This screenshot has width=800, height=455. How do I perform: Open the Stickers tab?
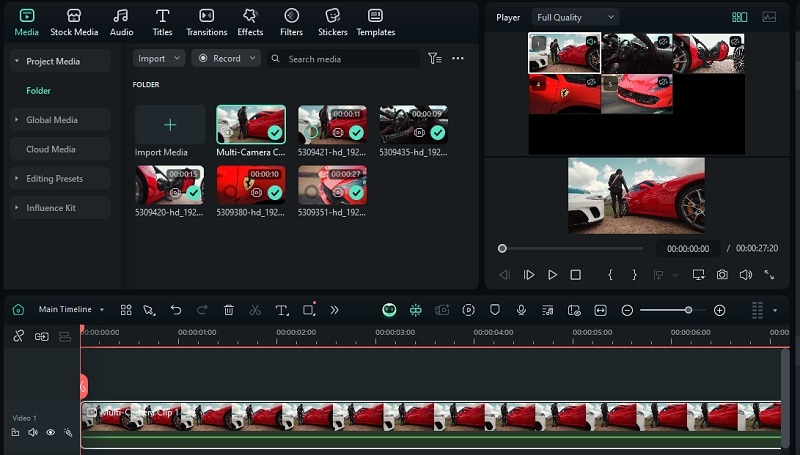333,23
